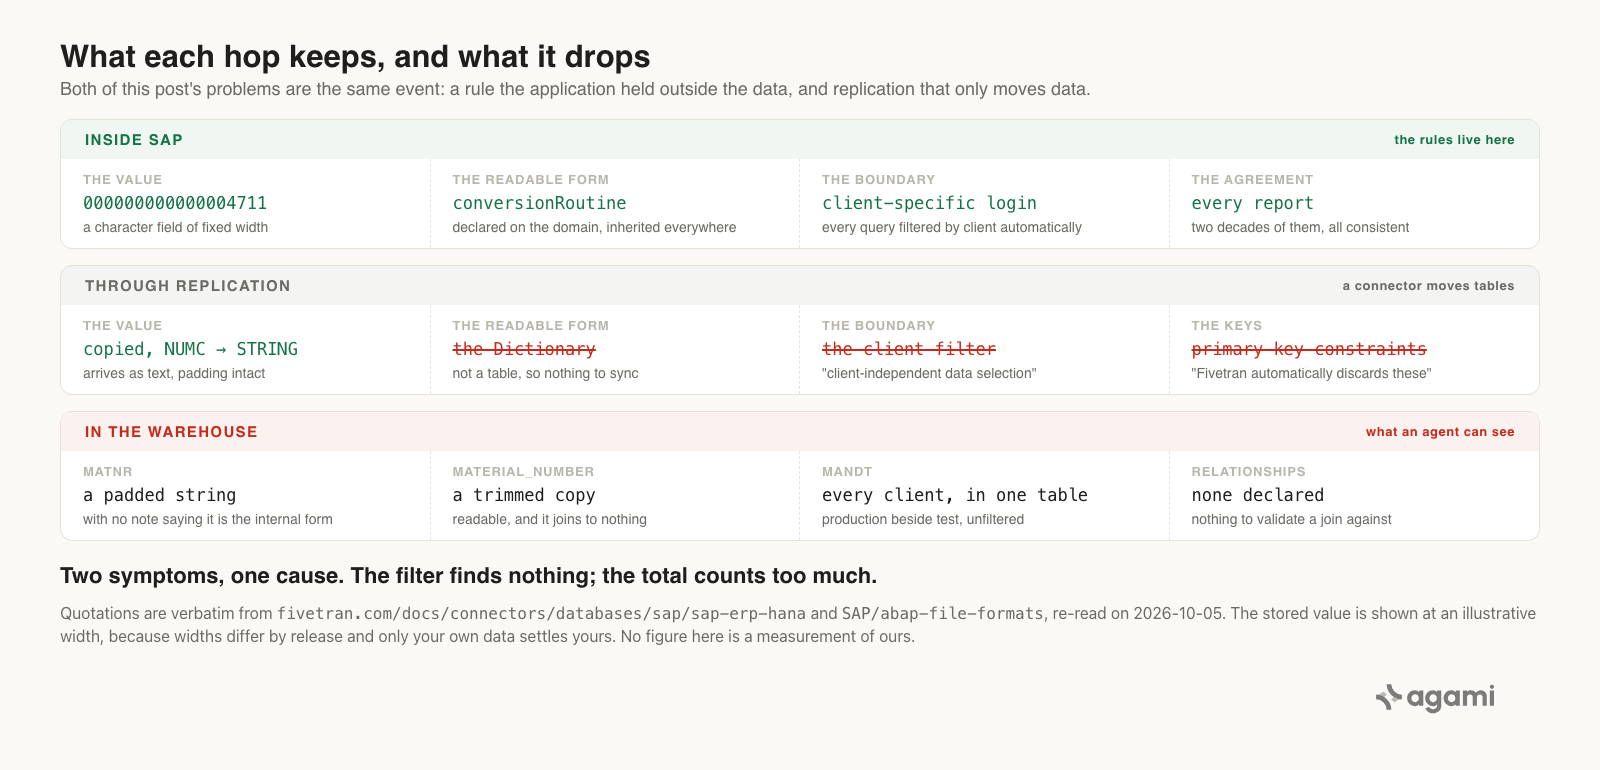Select the "RELATIONSHIPS" label
Image resolution: width=1600 pixels, height=770 pixels.
[x=1248, y=472]
